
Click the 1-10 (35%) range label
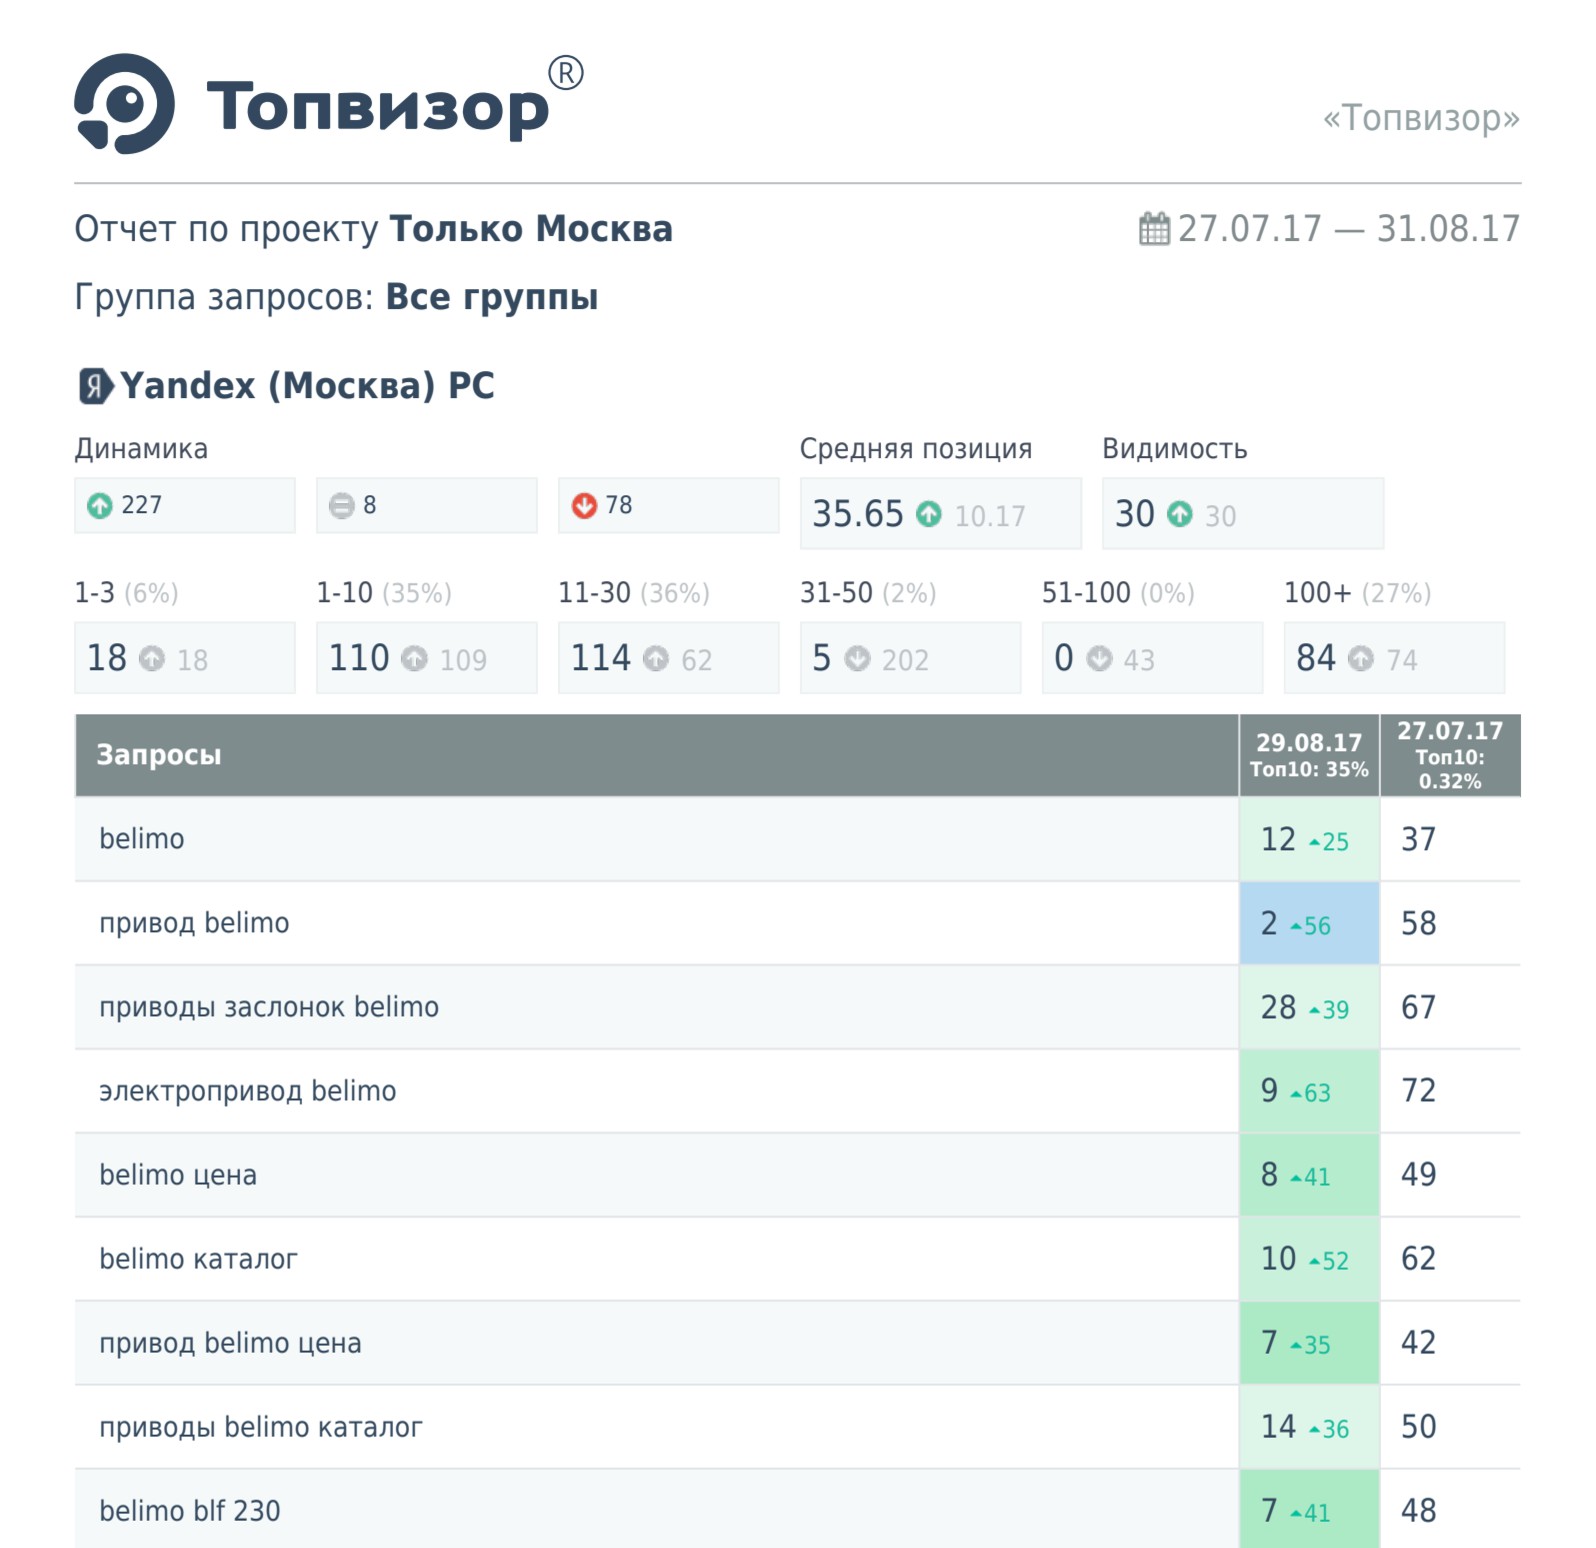(x=384, y=593)
